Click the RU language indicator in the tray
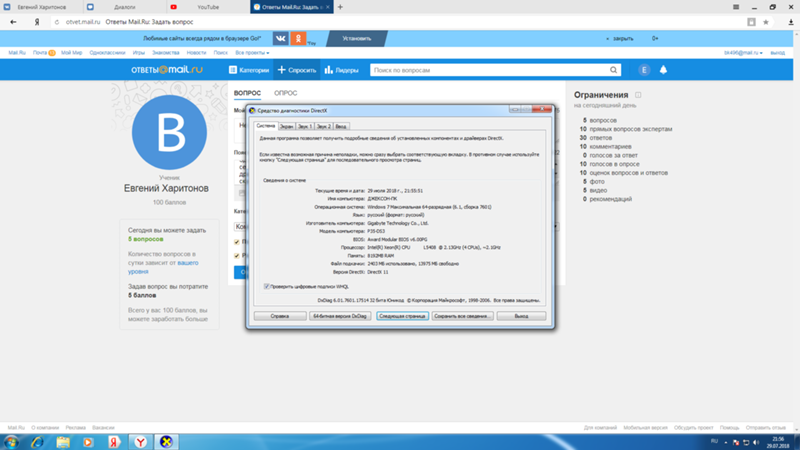The width and height of the screenshot is (800, 450). [x=714, y=441]
